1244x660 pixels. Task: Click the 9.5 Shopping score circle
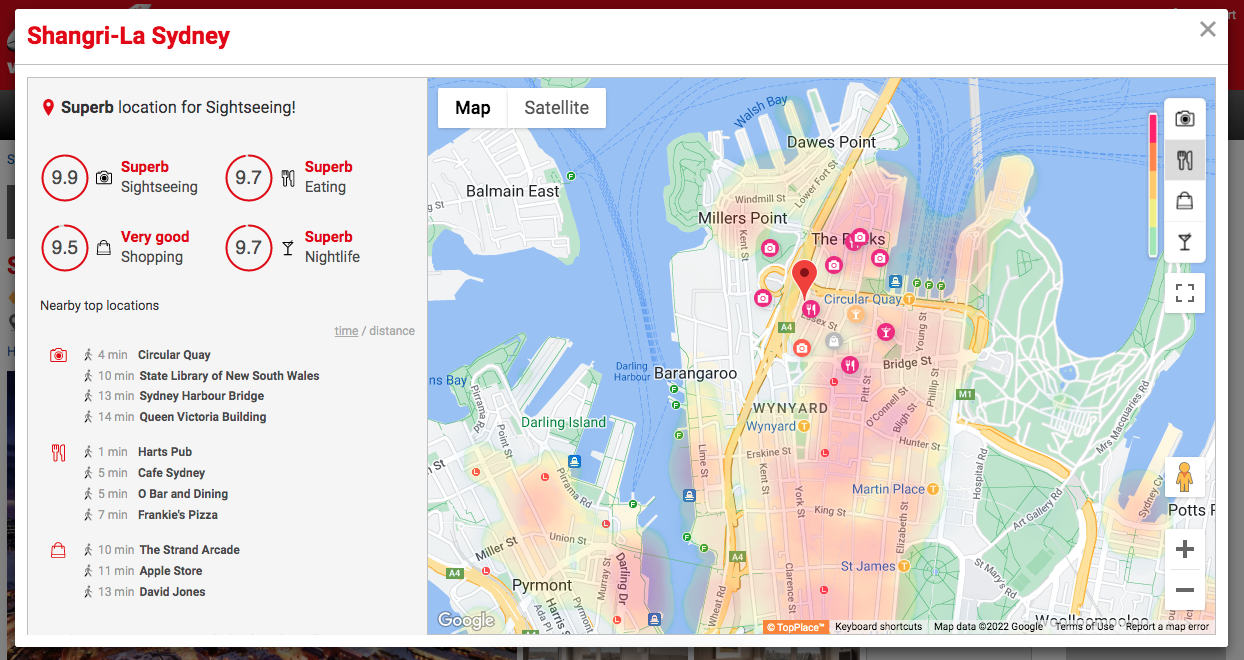[65, 248]
